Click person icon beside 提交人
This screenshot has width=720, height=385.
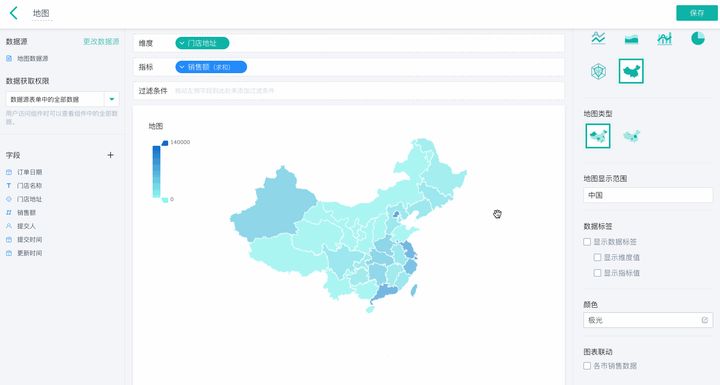tap(9, 226)
